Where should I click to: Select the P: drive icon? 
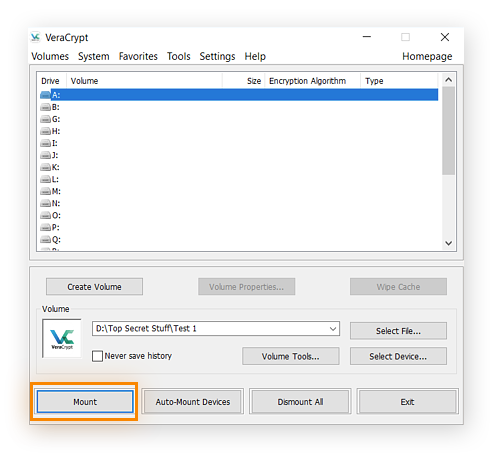[x=45, y=227]
